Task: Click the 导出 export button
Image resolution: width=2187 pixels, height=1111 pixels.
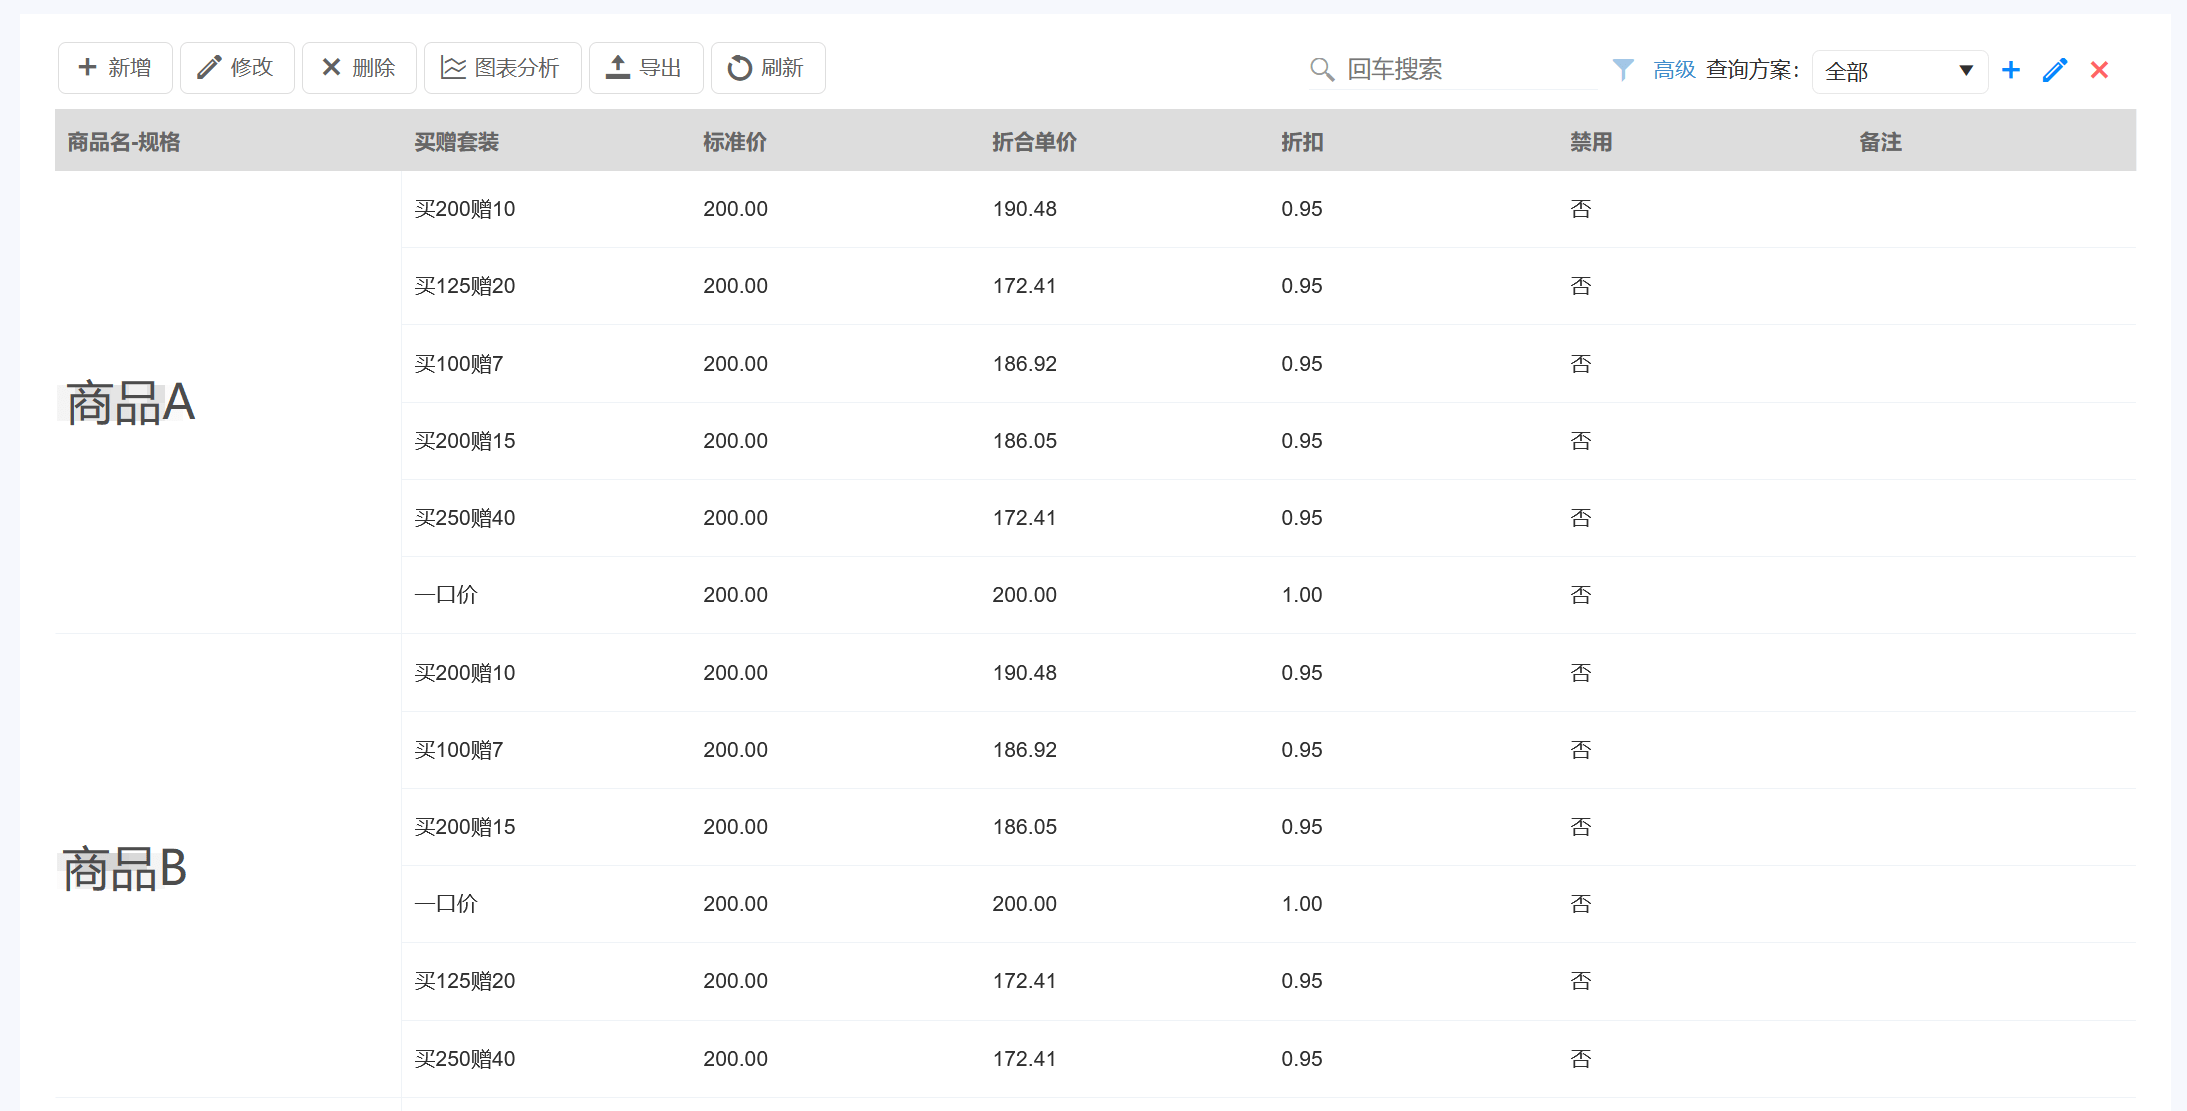Action: tap(645, 68)
